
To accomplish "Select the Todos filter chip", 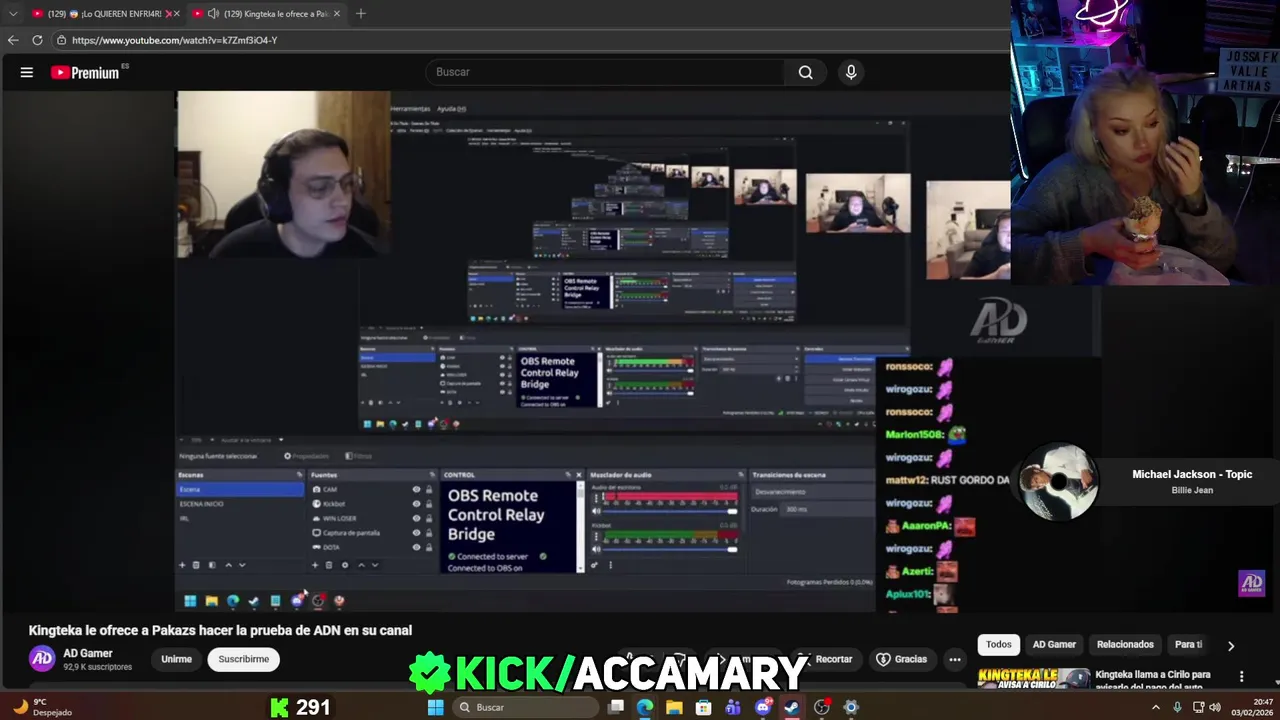I will (x=998, y=645).
